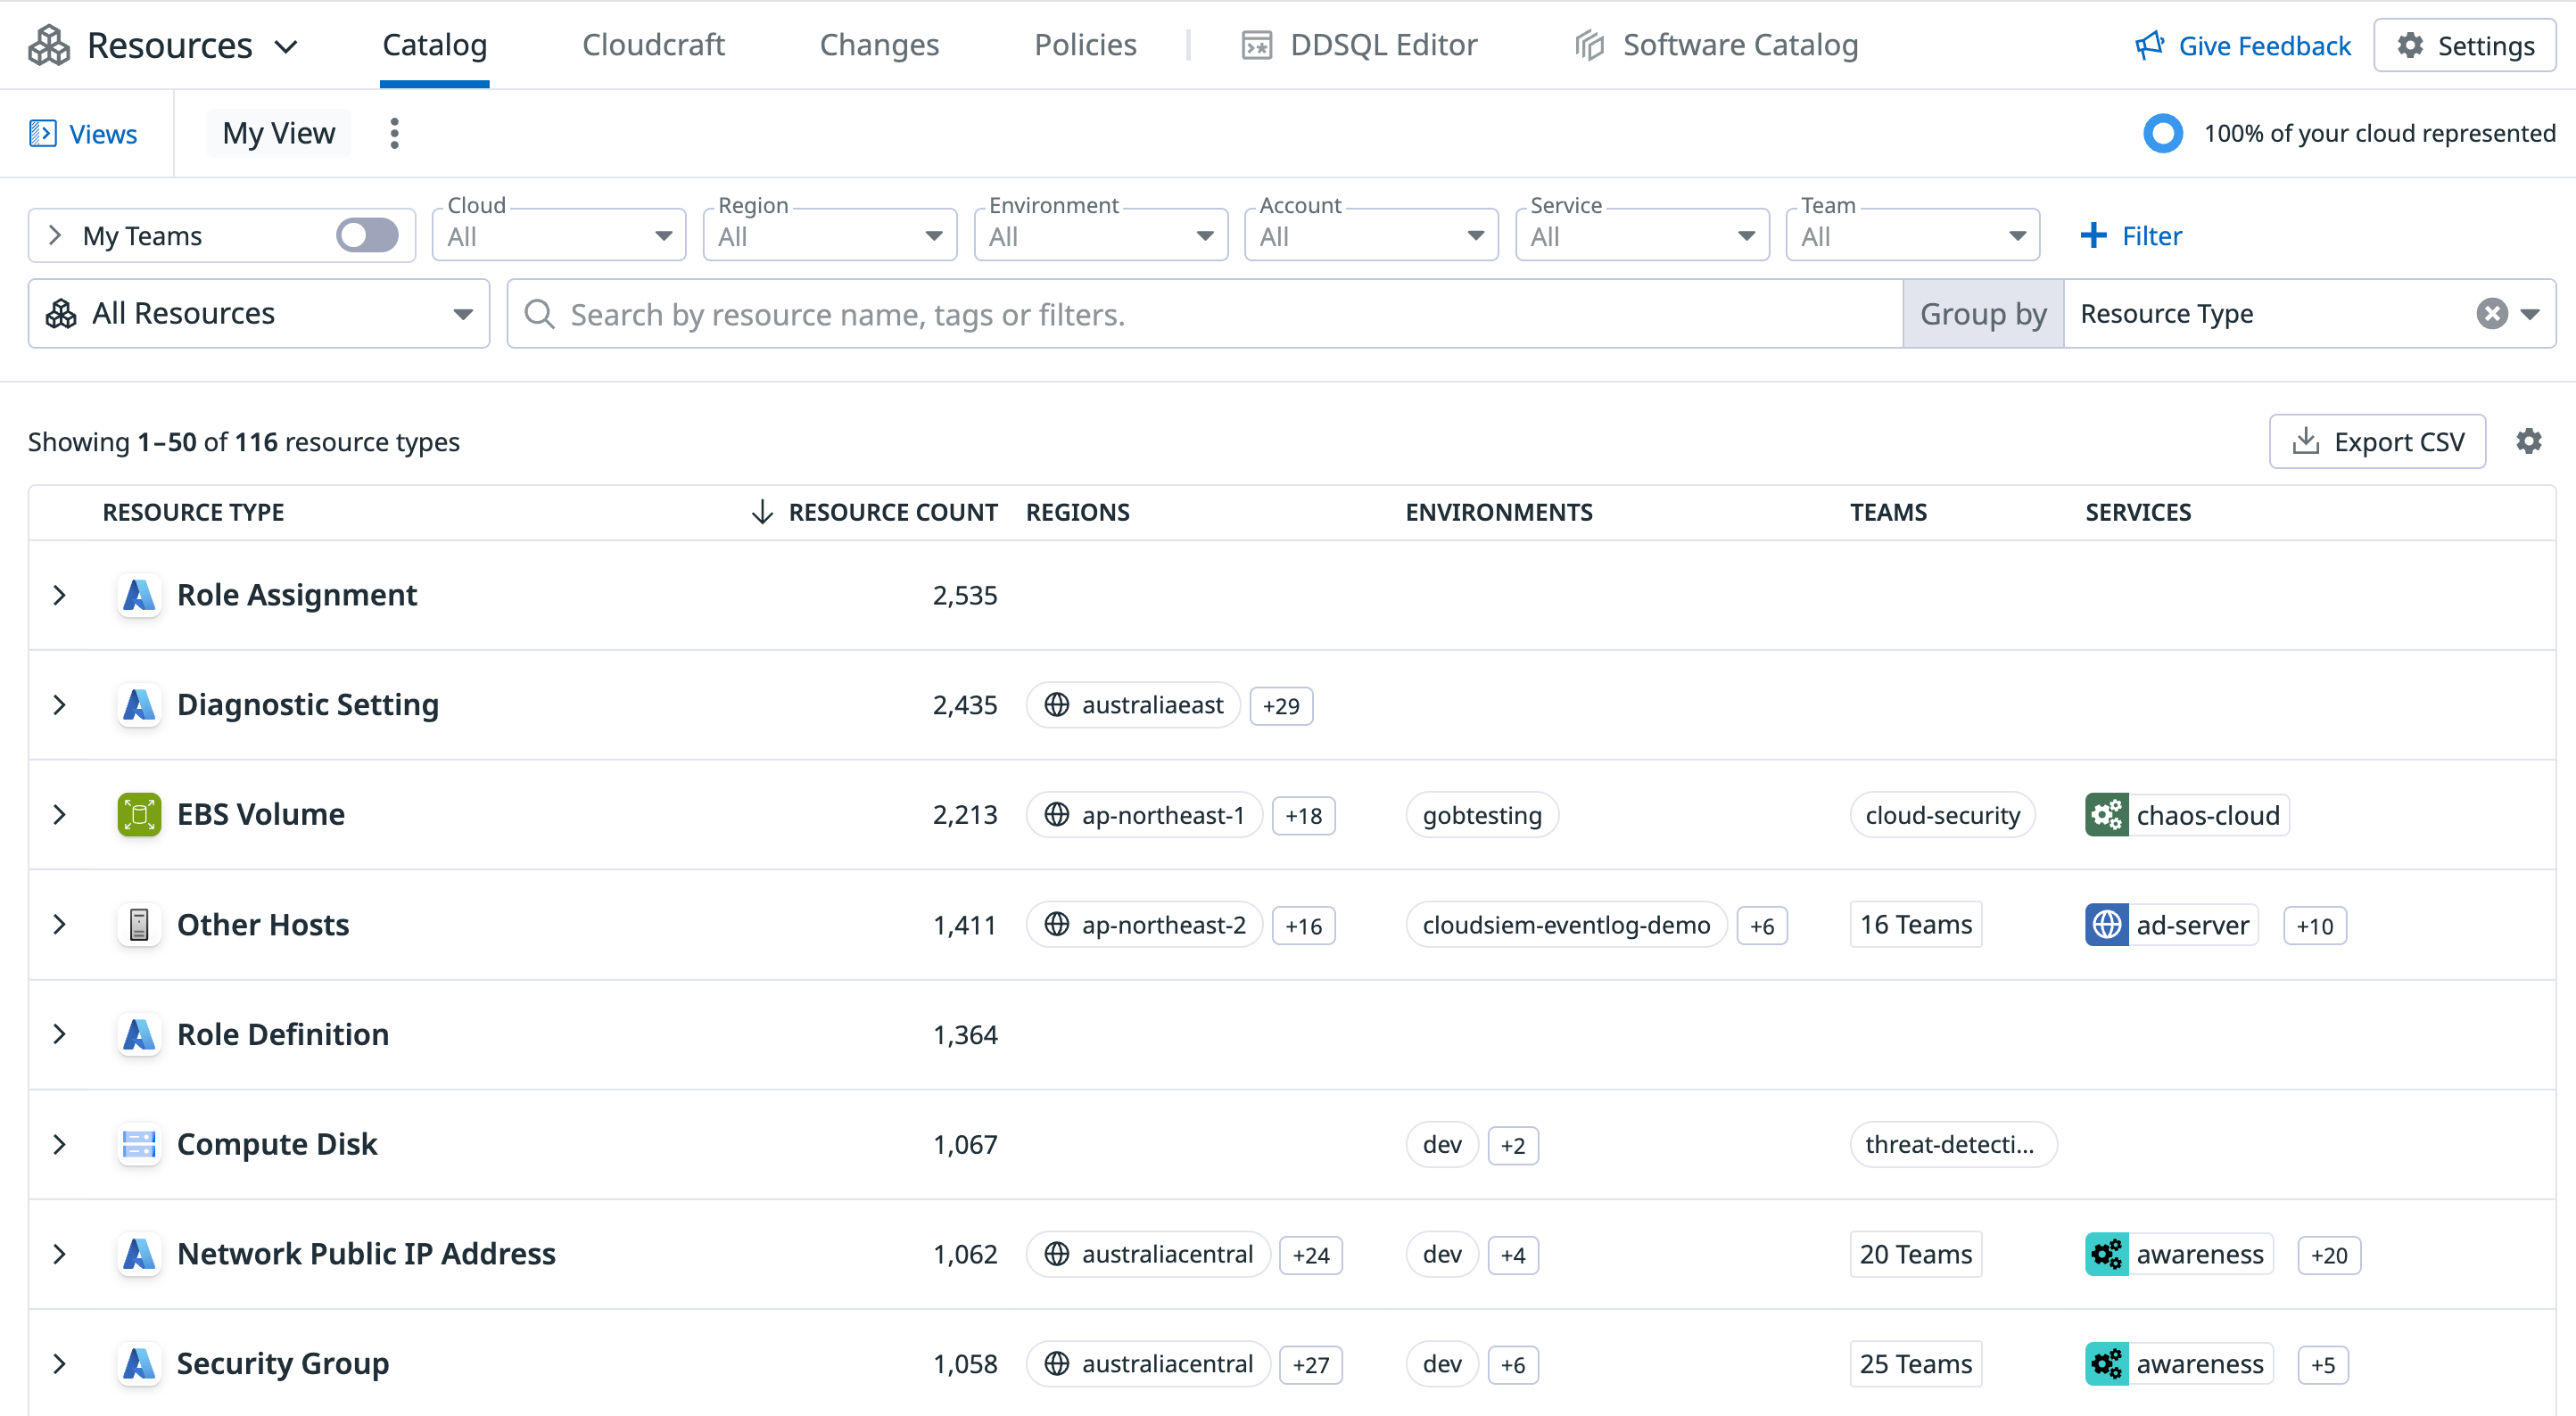Clear the Resource Type group-by selection

click(x=2491, y=313)
